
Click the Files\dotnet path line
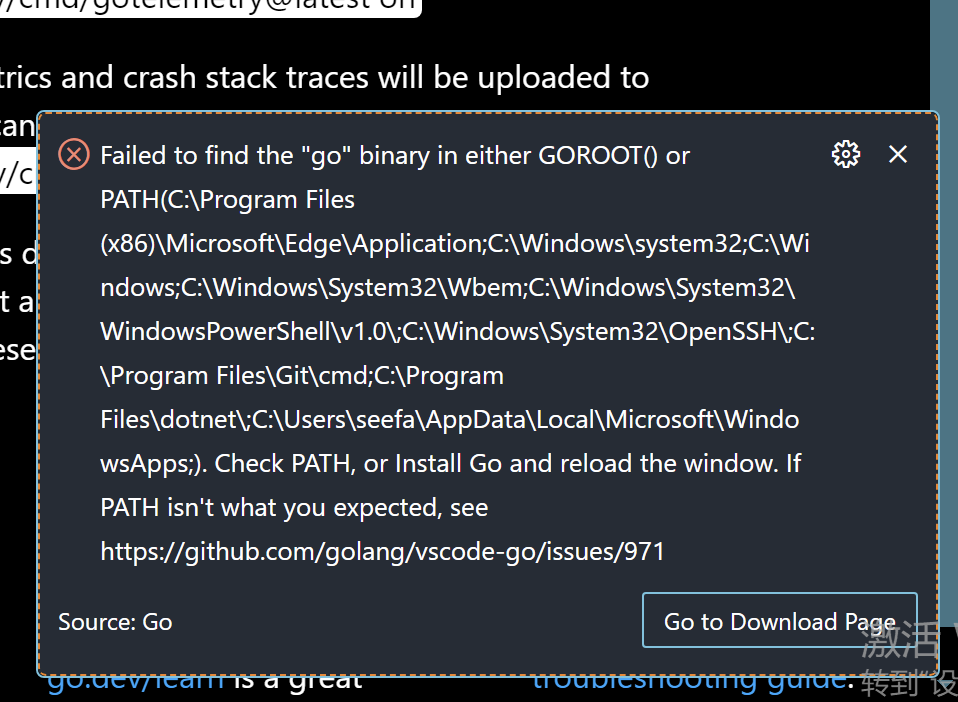(449, 420)
